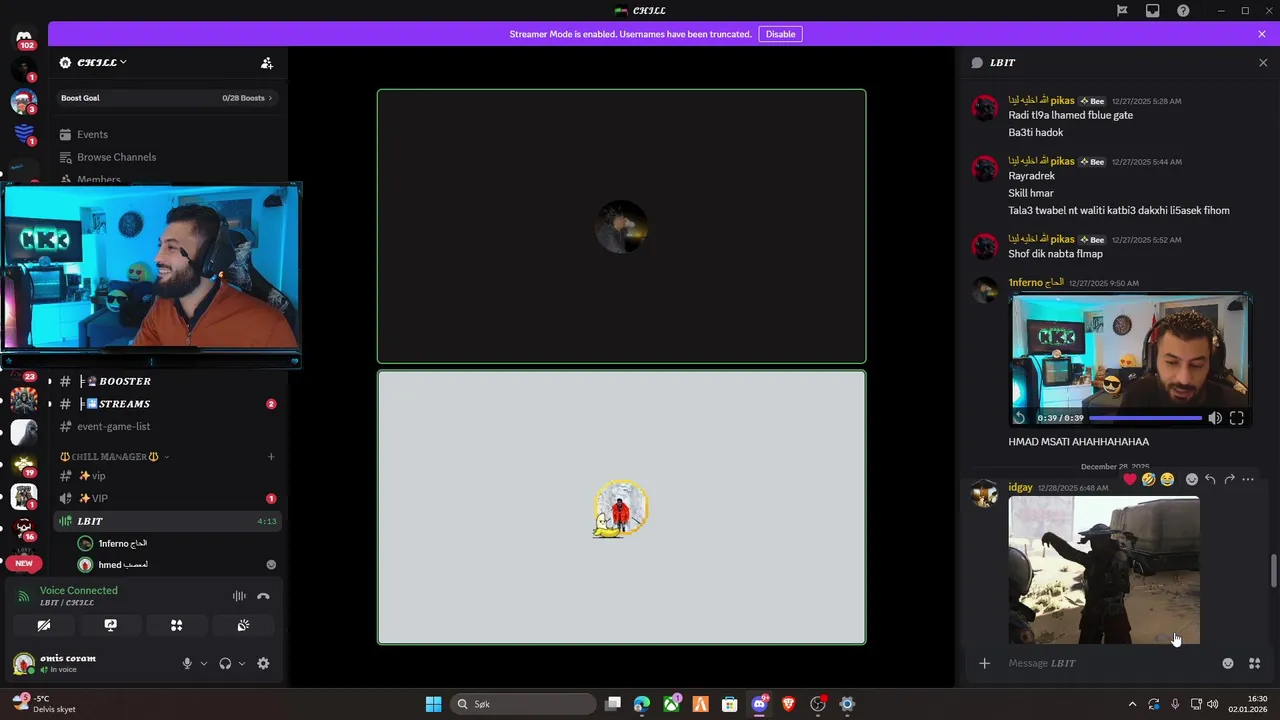Forward idgay's message
Viewport: 1280px width, 720px height.
(x=1229, y=479)
